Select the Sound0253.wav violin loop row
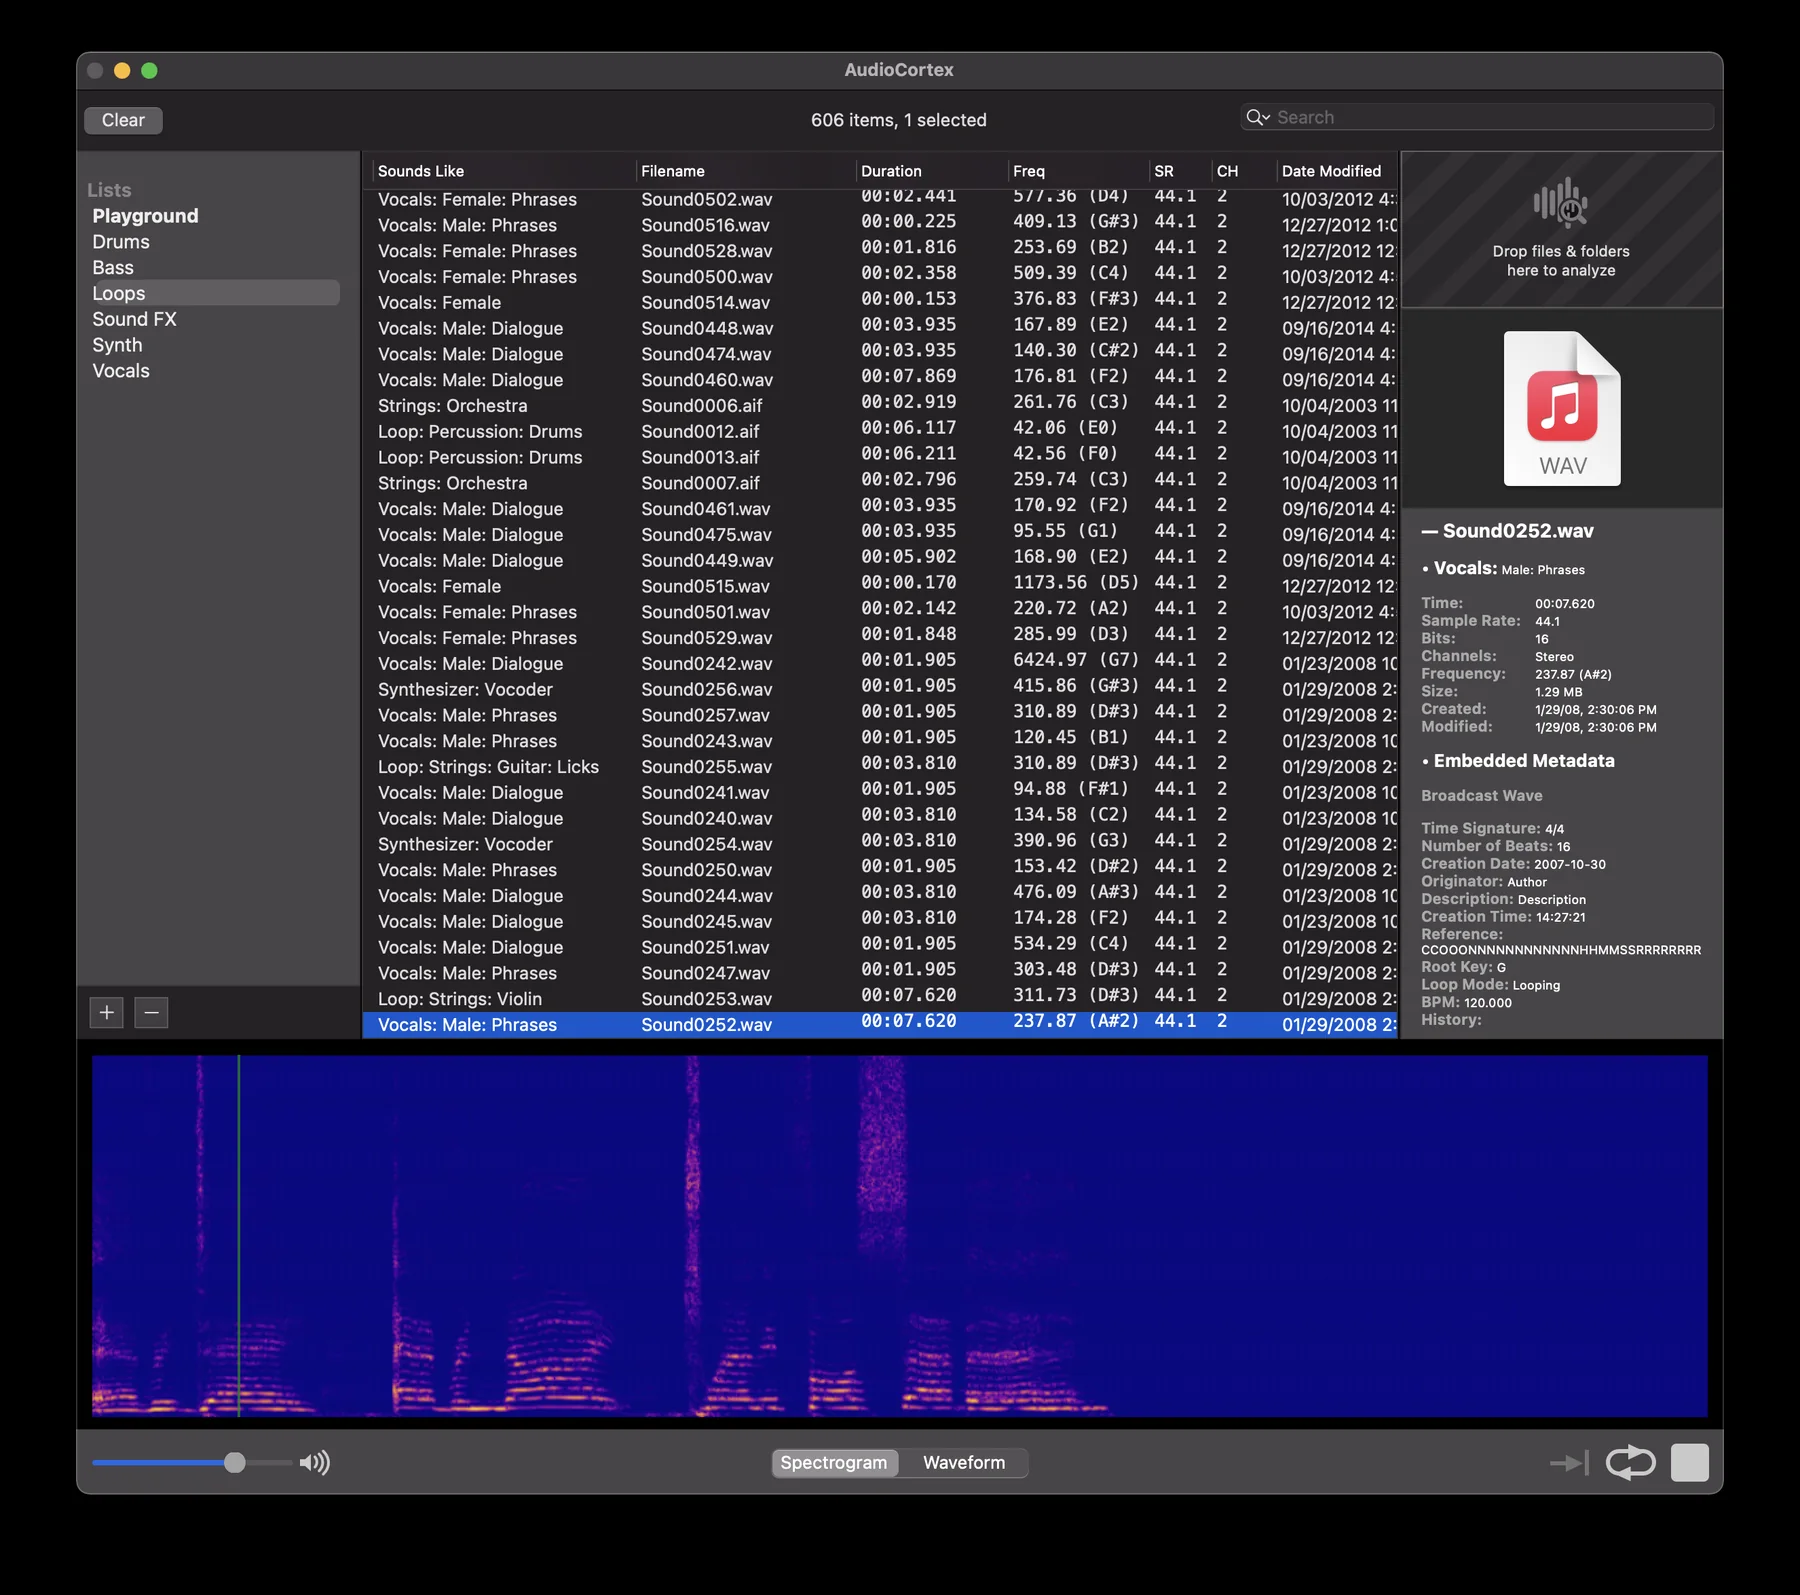The height and width of the screenshot is (1595, 1800). pyautogui.click(x=880, y=999)
